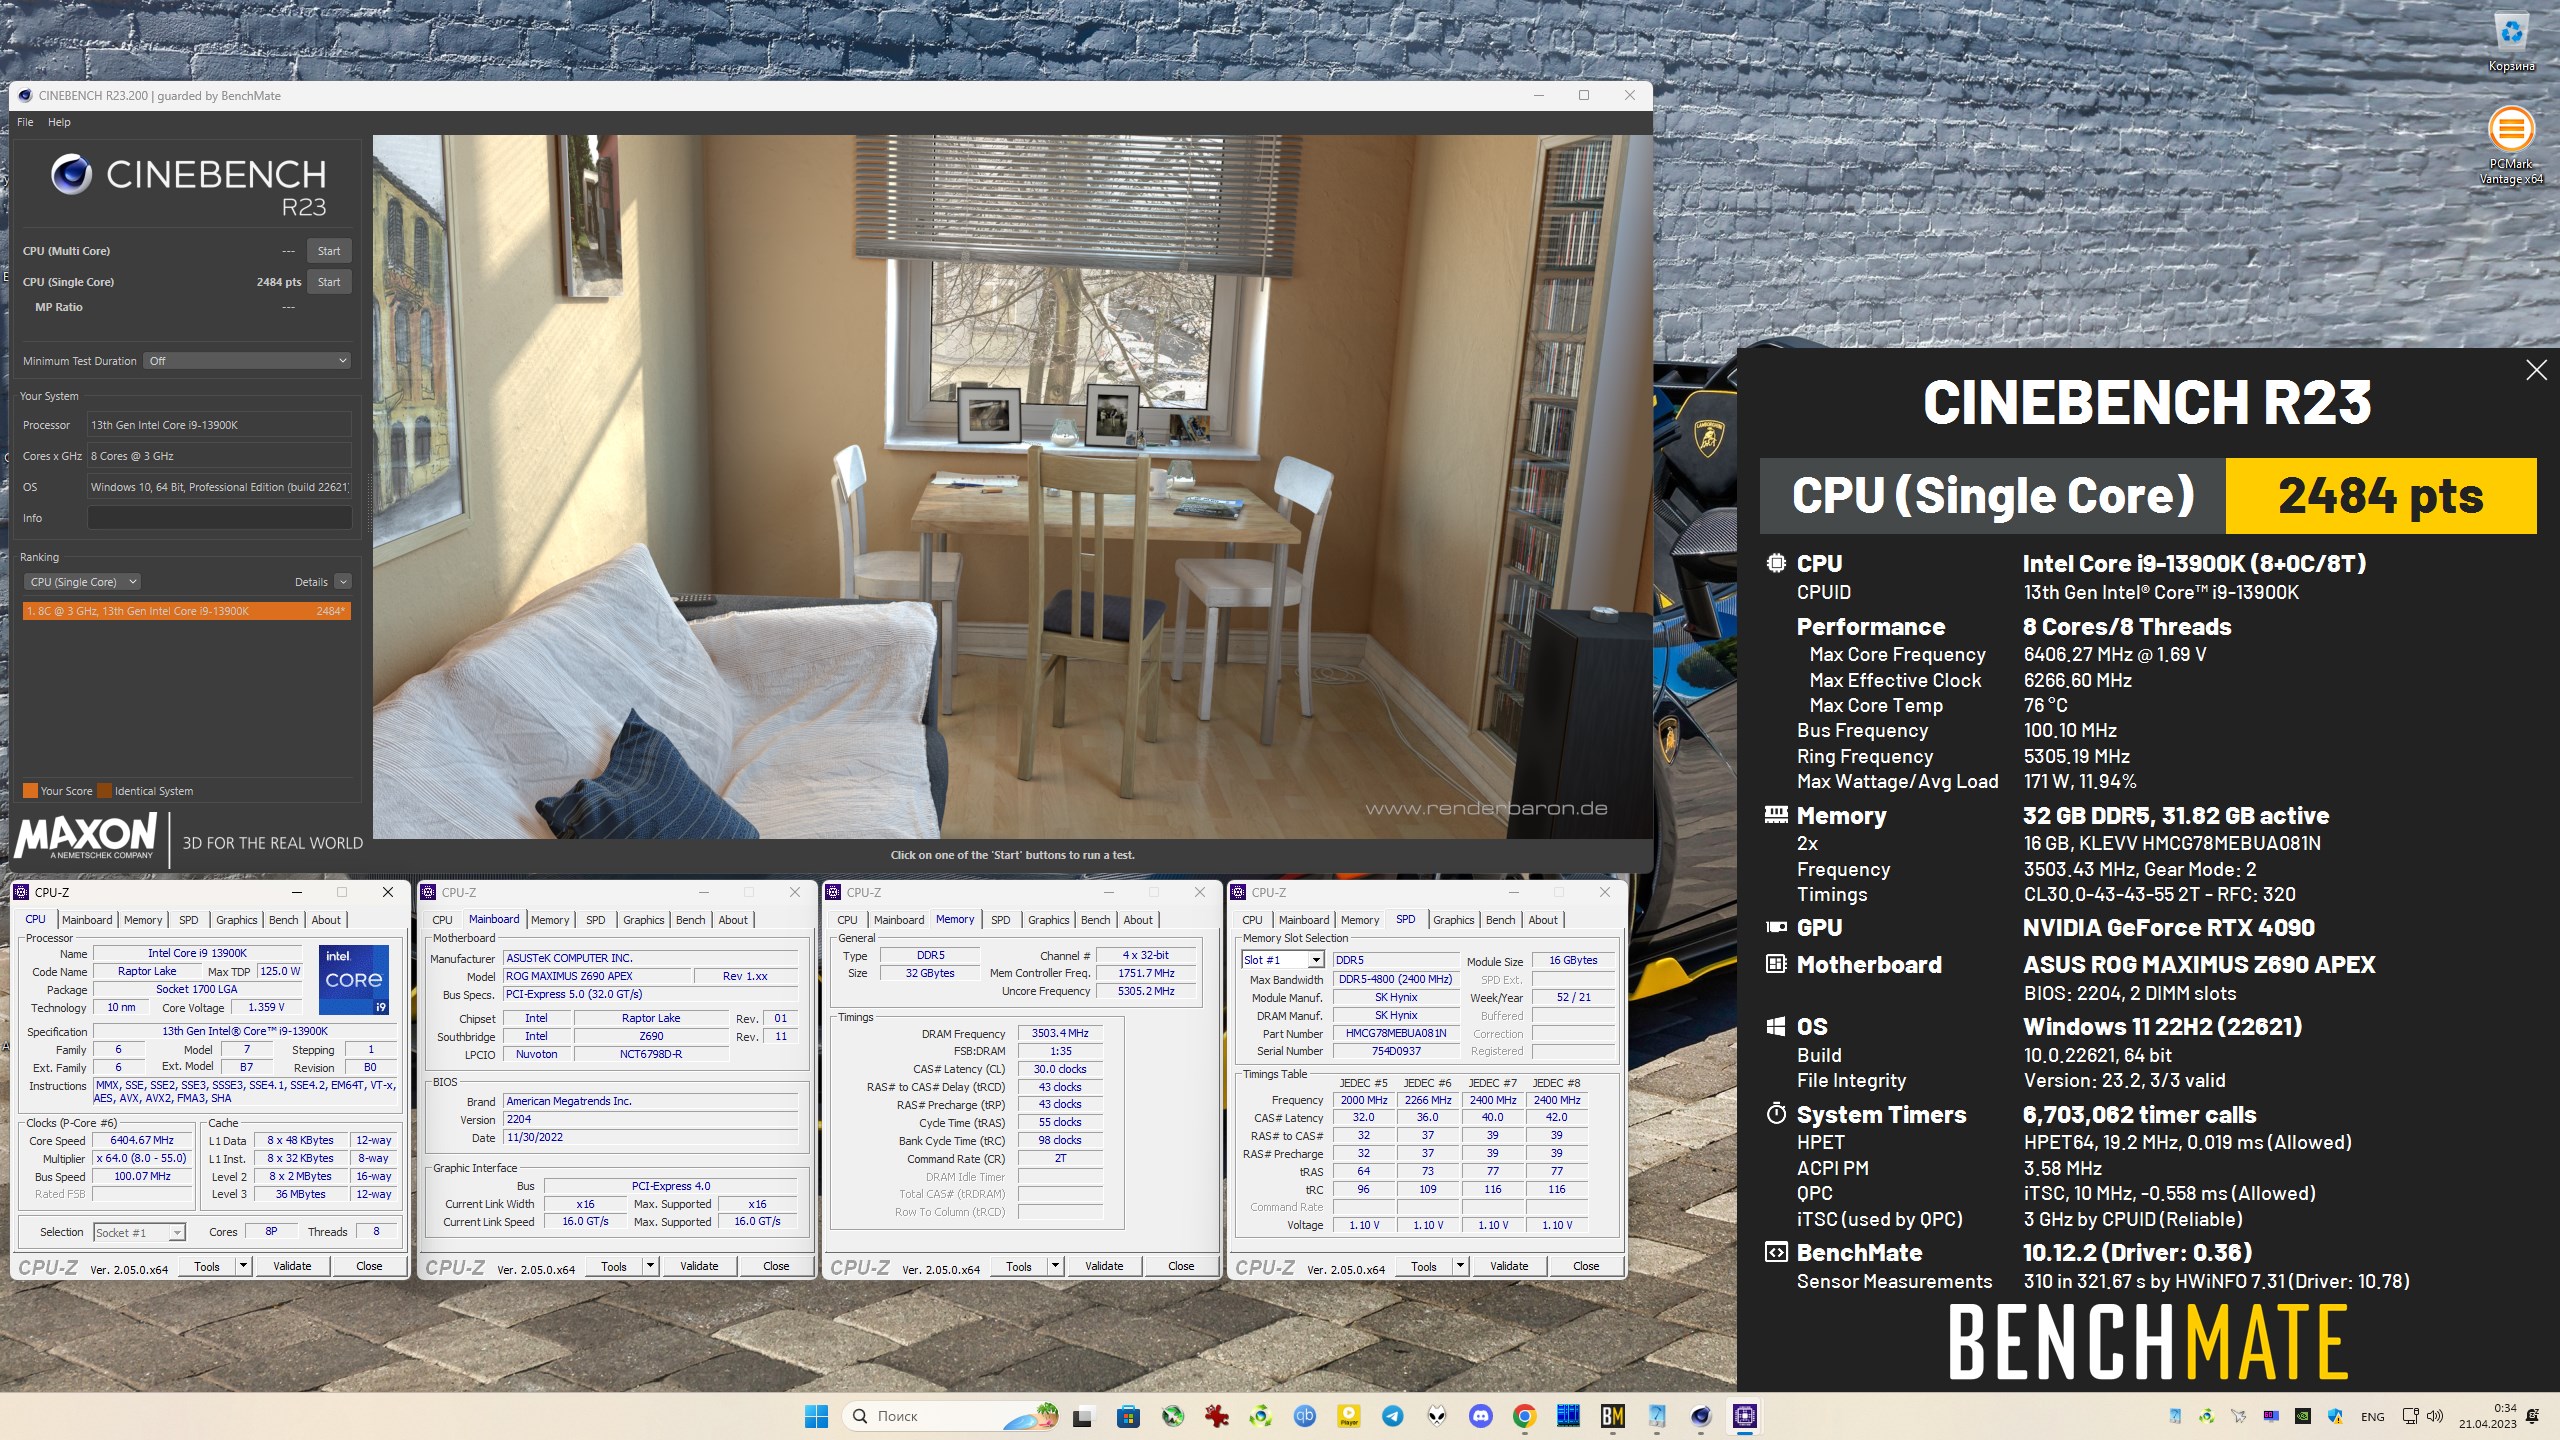Click Validate in Mainboard CPU-Z window
The image size is (2560, 1440).
tap(699, 1266)
